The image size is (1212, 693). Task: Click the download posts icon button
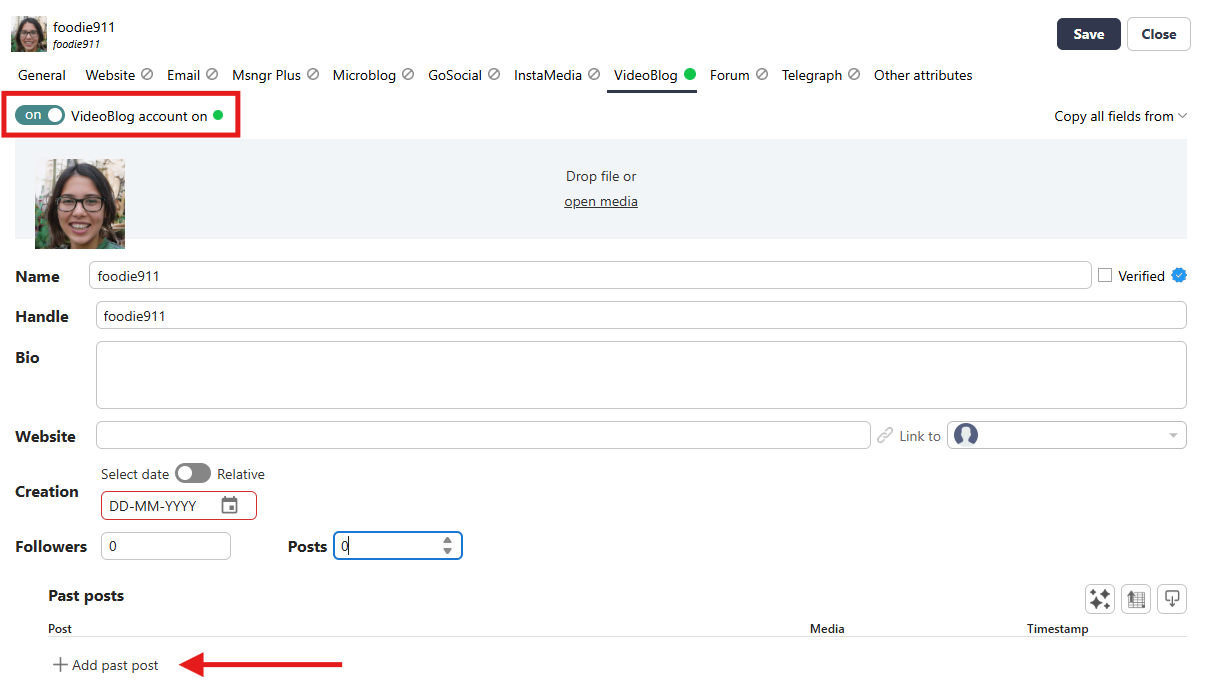(x=1172, y=599)
